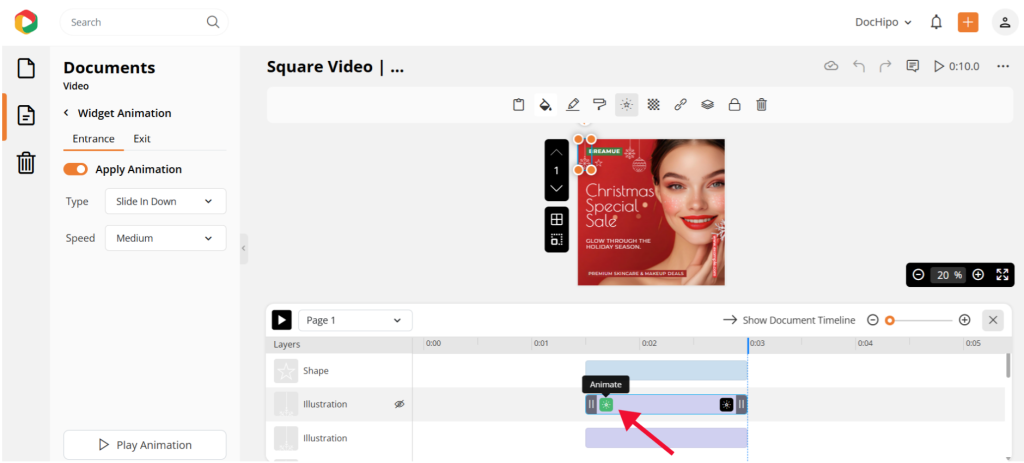The image size is (1024, 463).
Task: Open the layers stack icon in toolbar
Action: pyautogui.click(x=707, y=104)
